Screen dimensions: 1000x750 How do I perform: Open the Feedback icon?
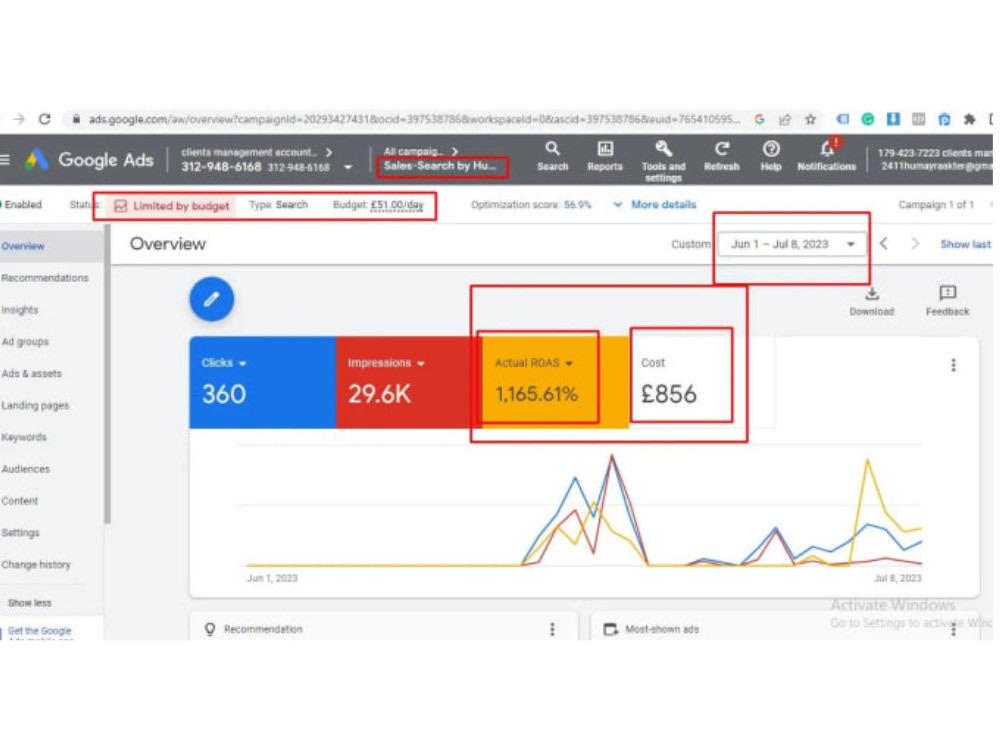(x=947, y=302)
